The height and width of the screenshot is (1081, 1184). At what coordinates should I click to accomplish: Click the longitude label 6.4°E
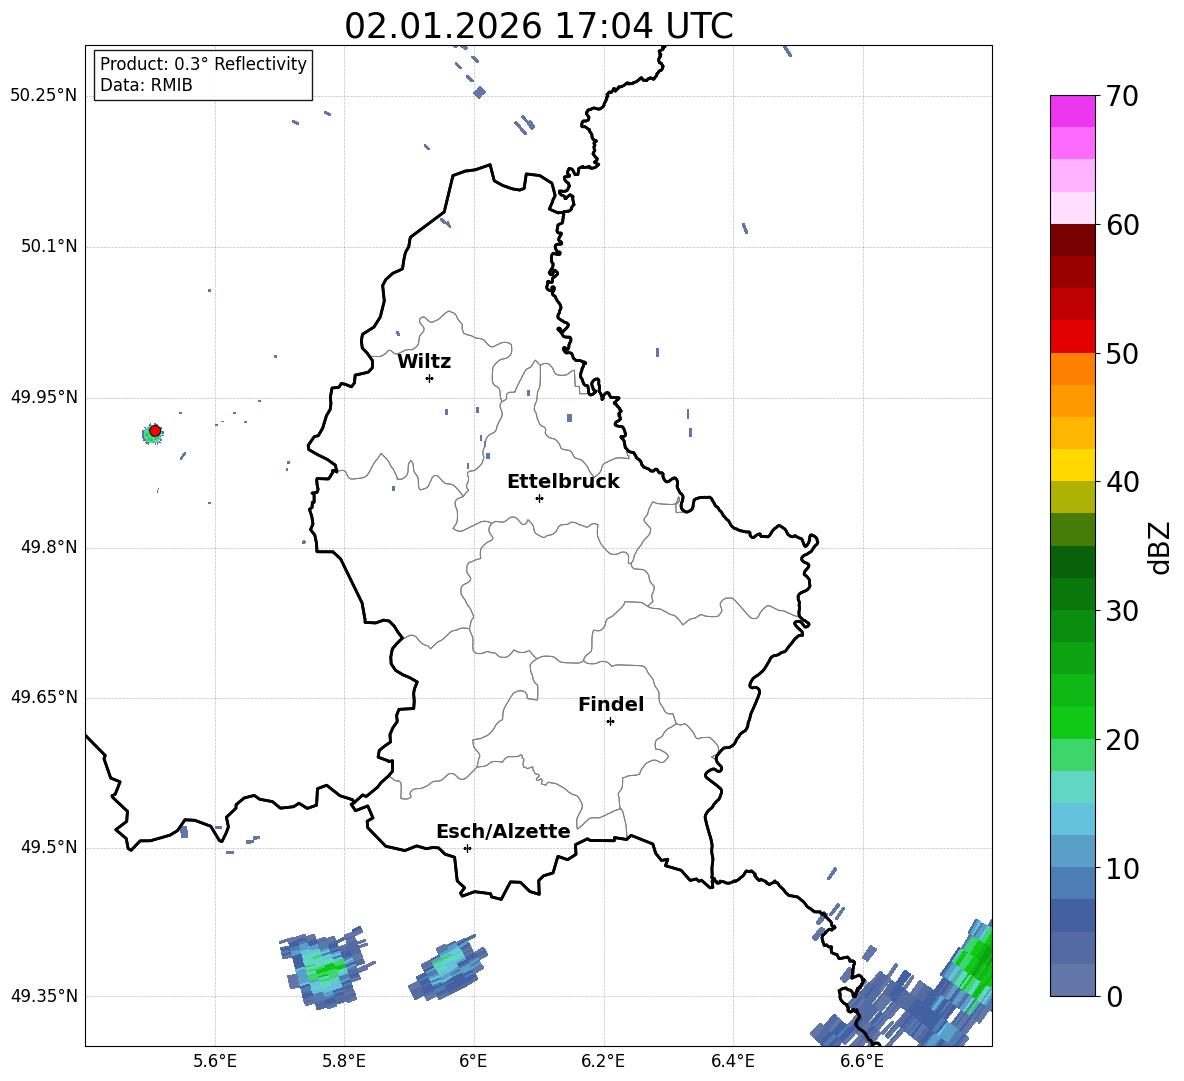732,1061
